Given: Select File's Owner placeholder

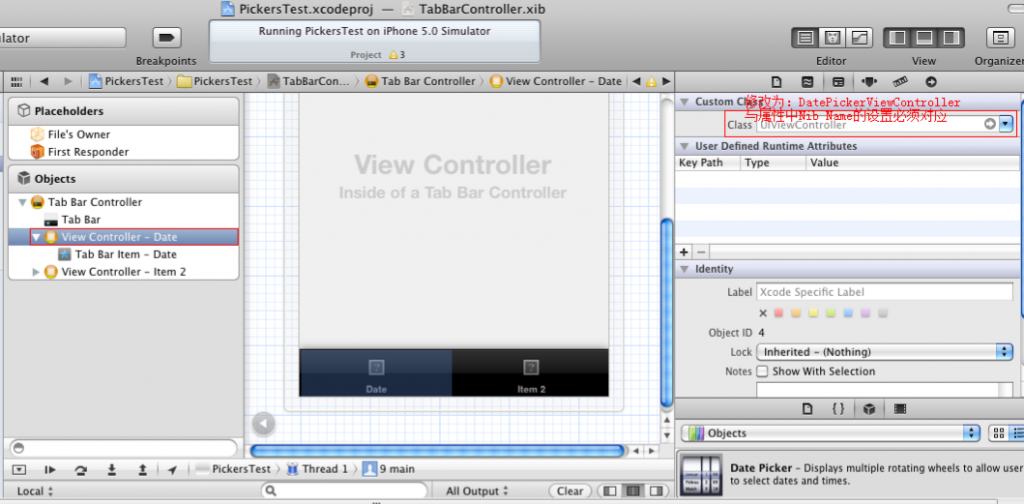Looking at the screenshot, I should (x=78, y=134).
